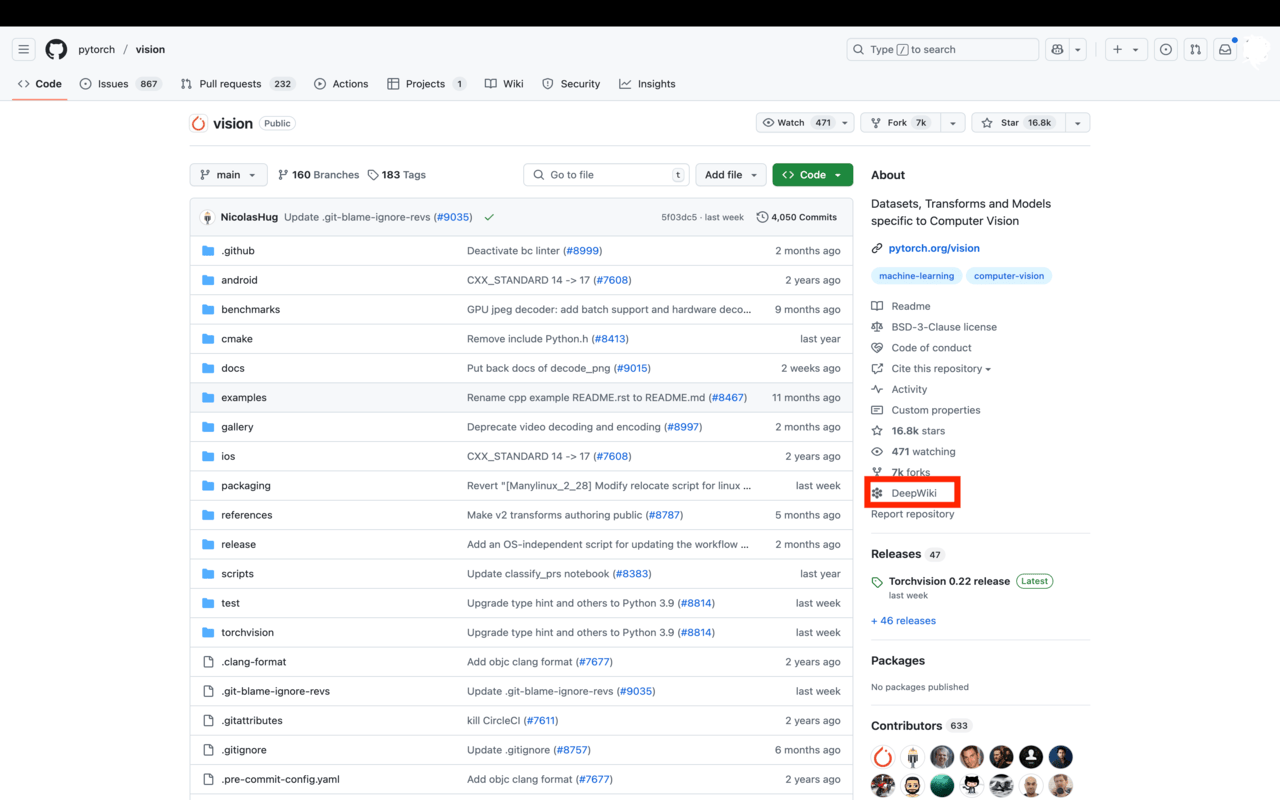The width and height of the screenshot is (1280, 800).
Task: Switch to the Code tab
Action: [40, 84]
